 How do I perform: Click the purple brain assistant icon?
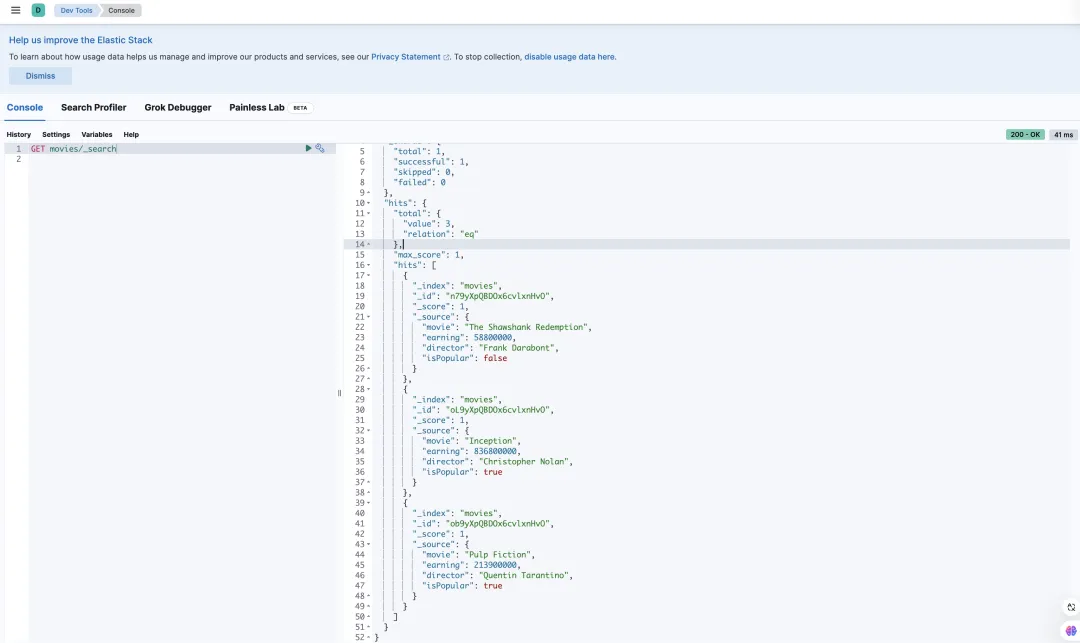click(x=1071, y=630)
